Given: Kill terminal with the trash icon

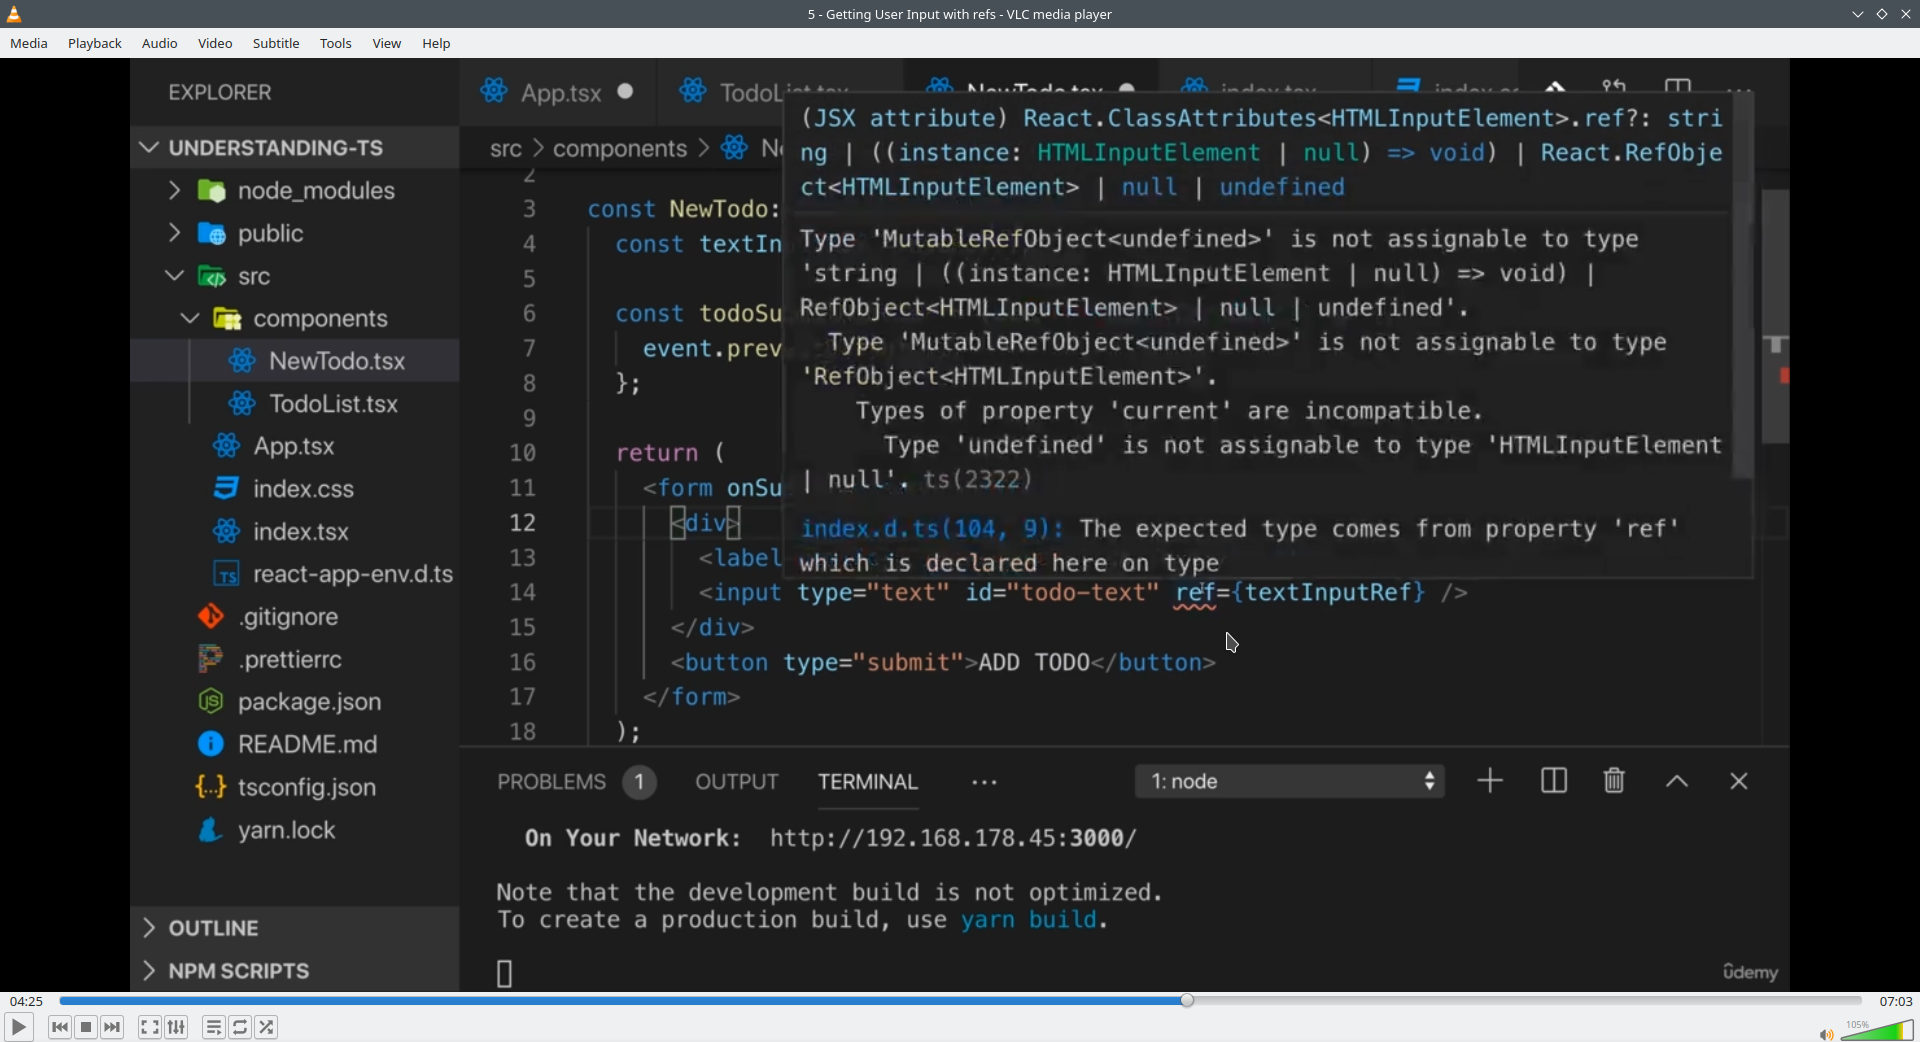Looking at the screenshot, I should (1614, 781).
